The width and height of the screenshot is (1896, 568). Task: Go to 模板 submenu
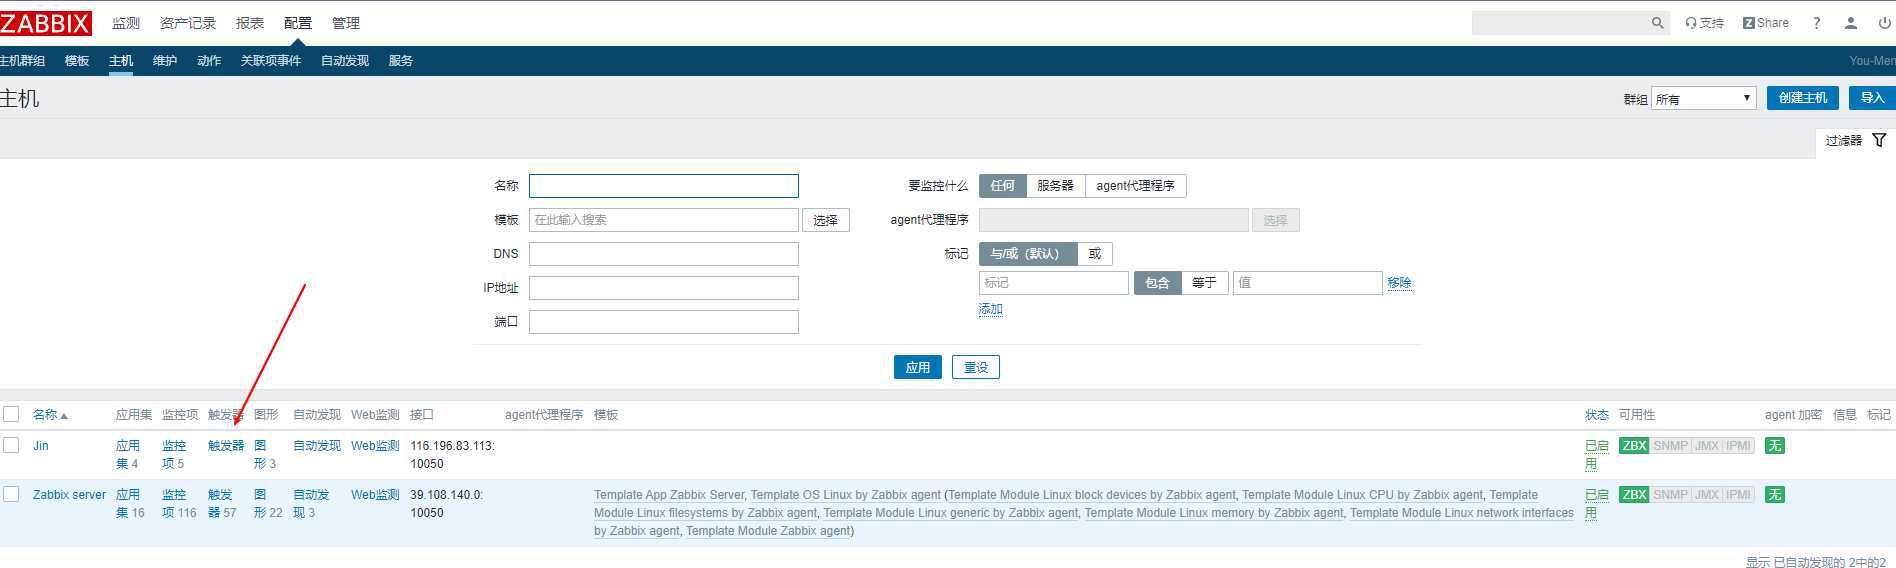click(77, 61)
